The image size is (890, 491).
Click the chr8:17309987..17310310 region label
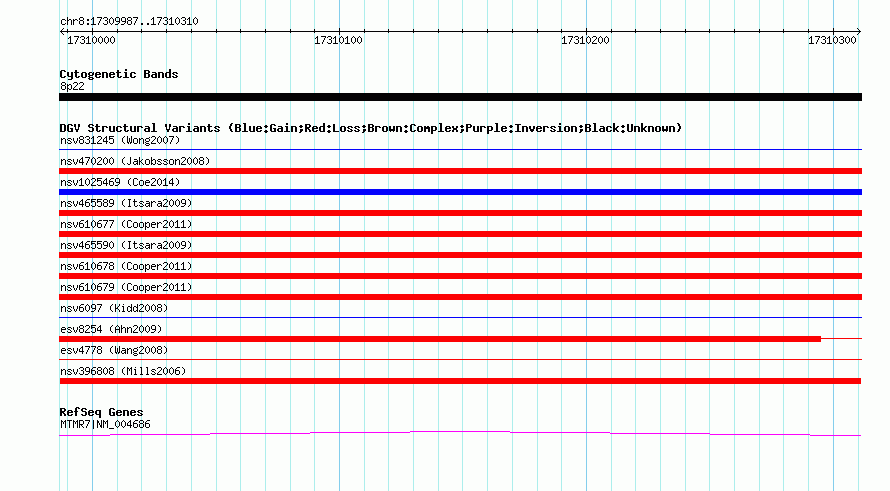[129, 22]
